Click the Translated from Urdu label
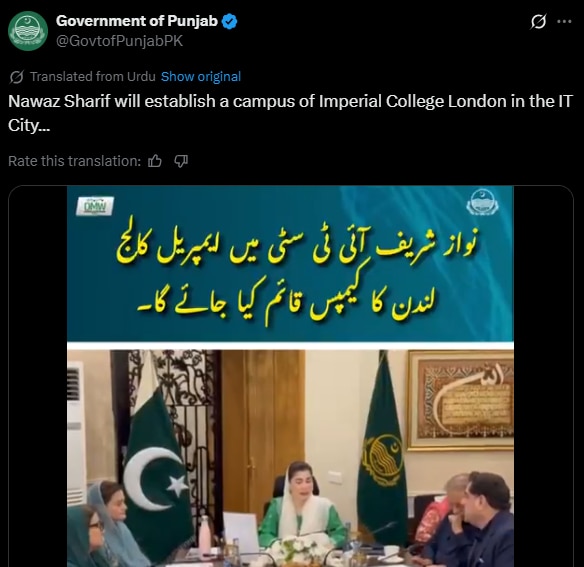584x567 pixels. coord(93,76)
